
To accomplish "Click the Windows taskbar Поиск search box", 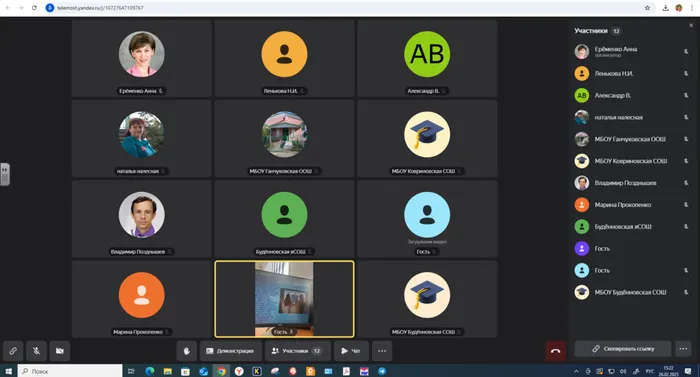I will pos(70,371).
